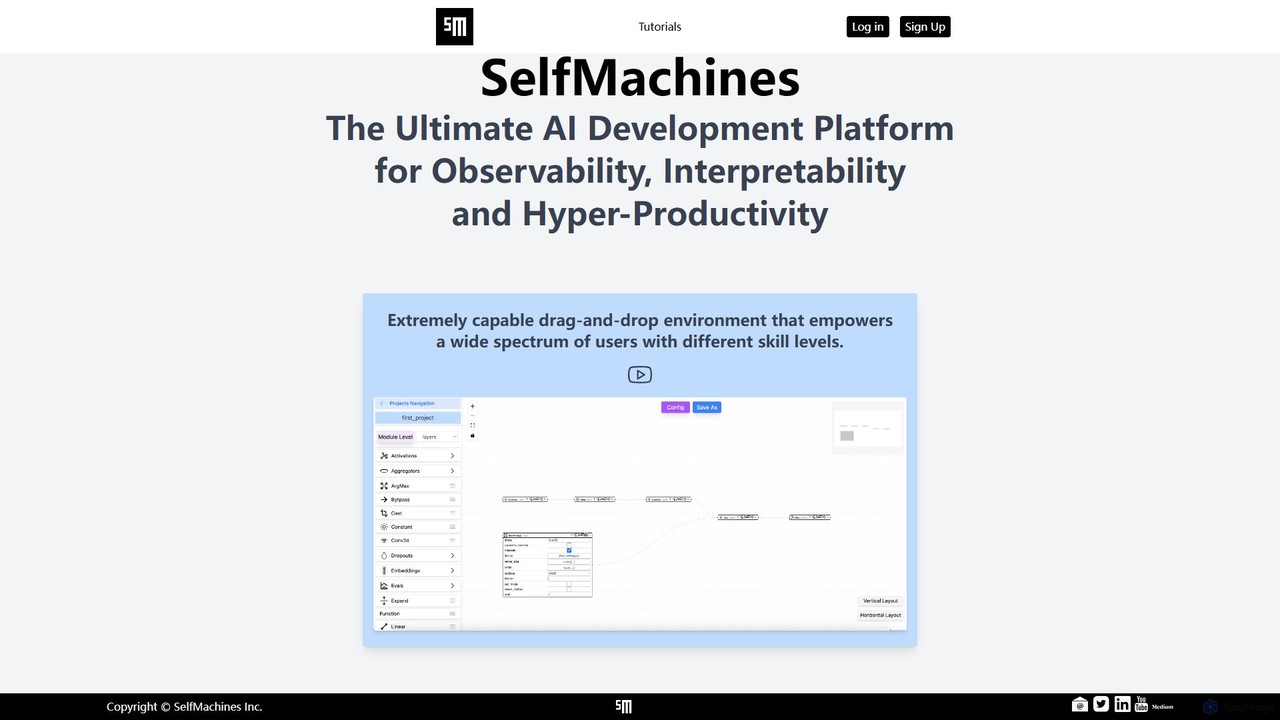Play the drag-and-drop demo video

point(640,374)
